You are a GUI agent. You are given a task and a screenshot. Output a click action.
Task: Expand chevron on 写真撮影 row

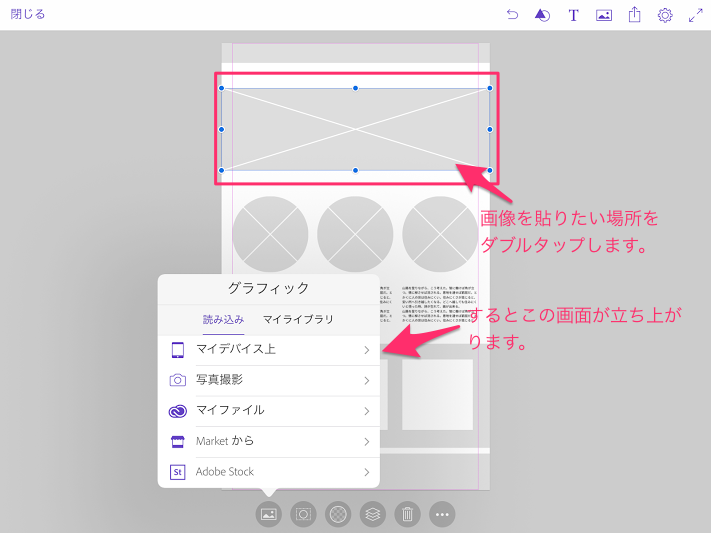click(x=366, y=380)
